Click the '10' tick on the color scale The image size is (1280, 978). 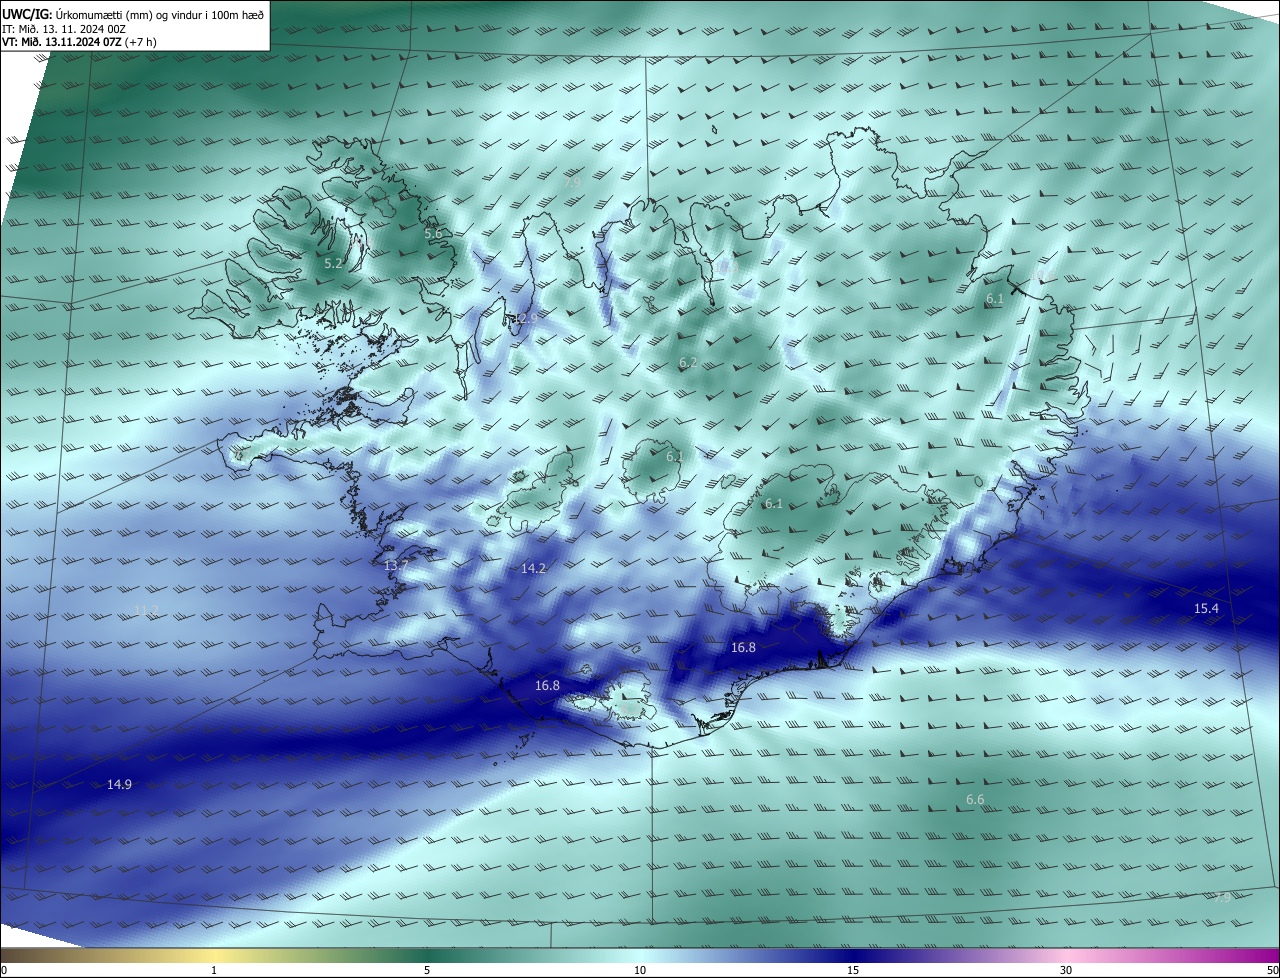(640, 971)
